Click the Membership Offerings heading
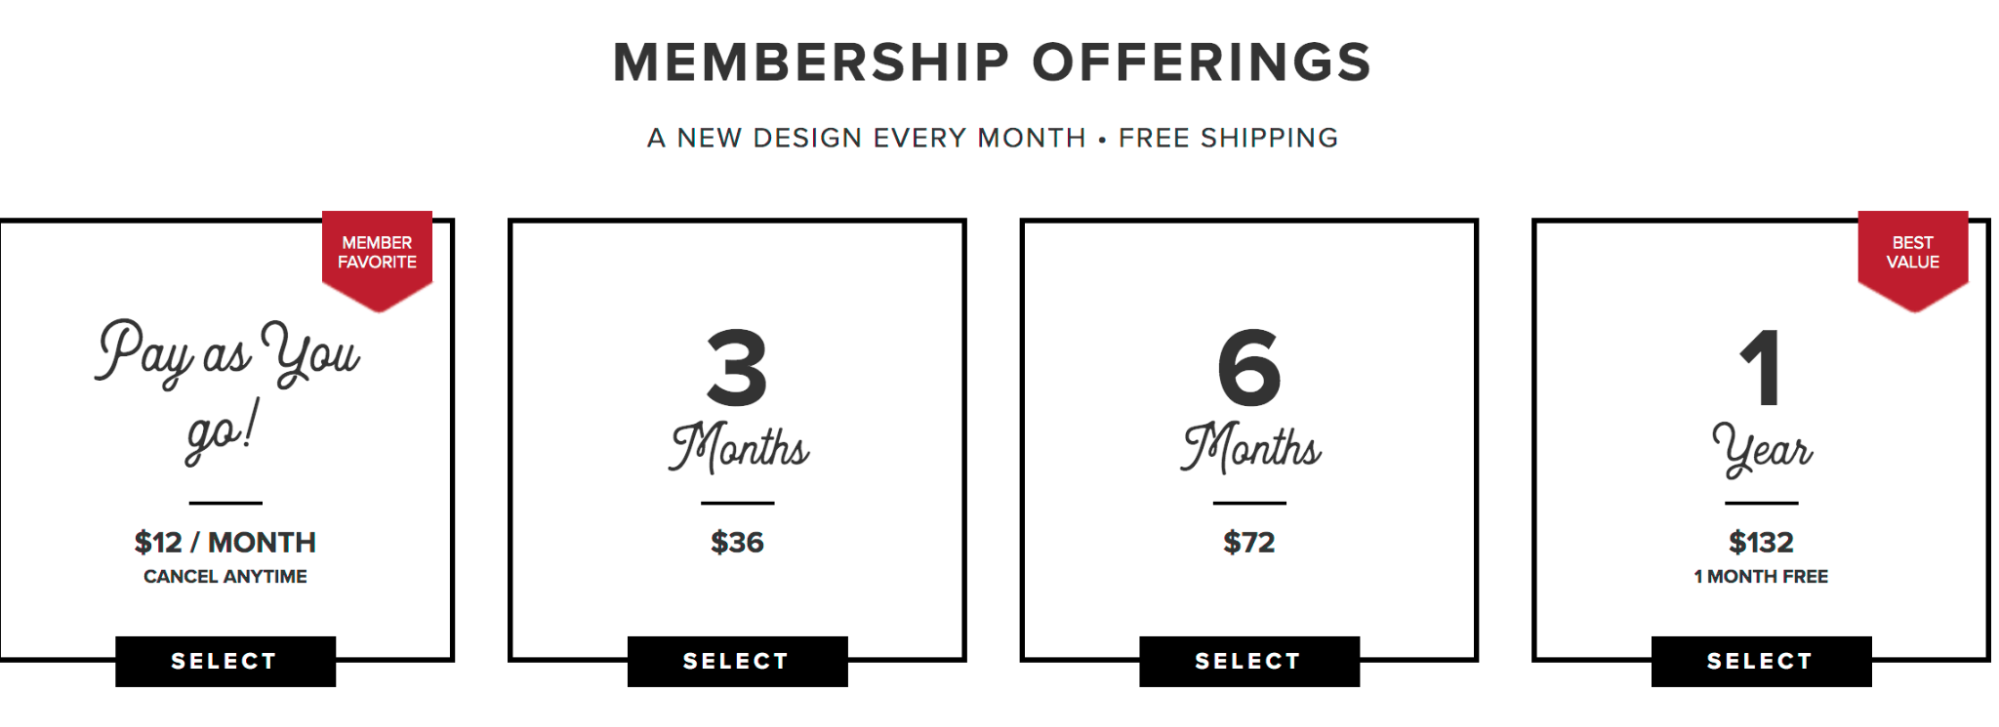Image resolution: width=1999 pixels, height=727 pixels. 992,62
